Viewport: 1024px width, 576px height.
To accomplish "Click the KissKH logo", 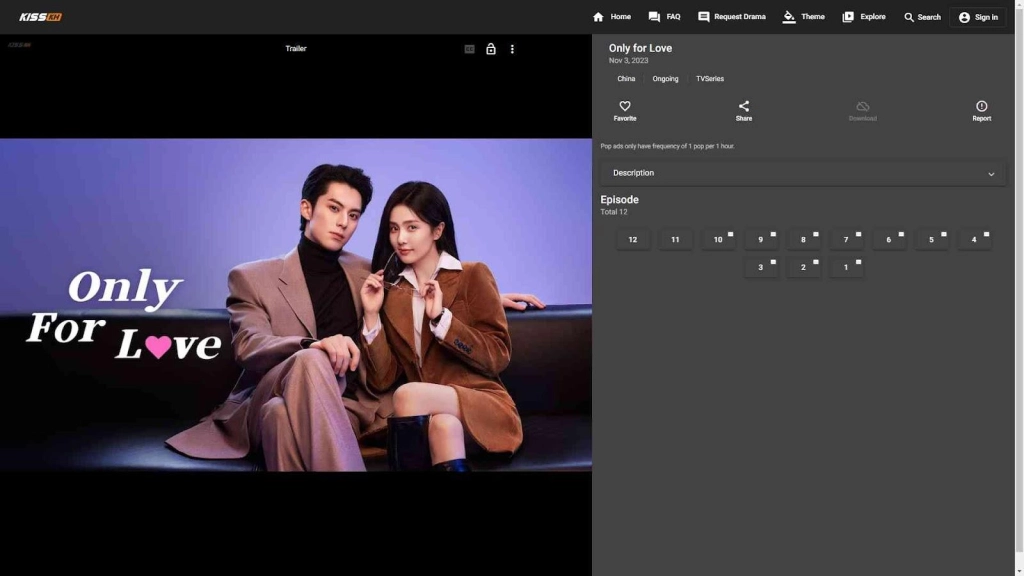I will point(40,17).
